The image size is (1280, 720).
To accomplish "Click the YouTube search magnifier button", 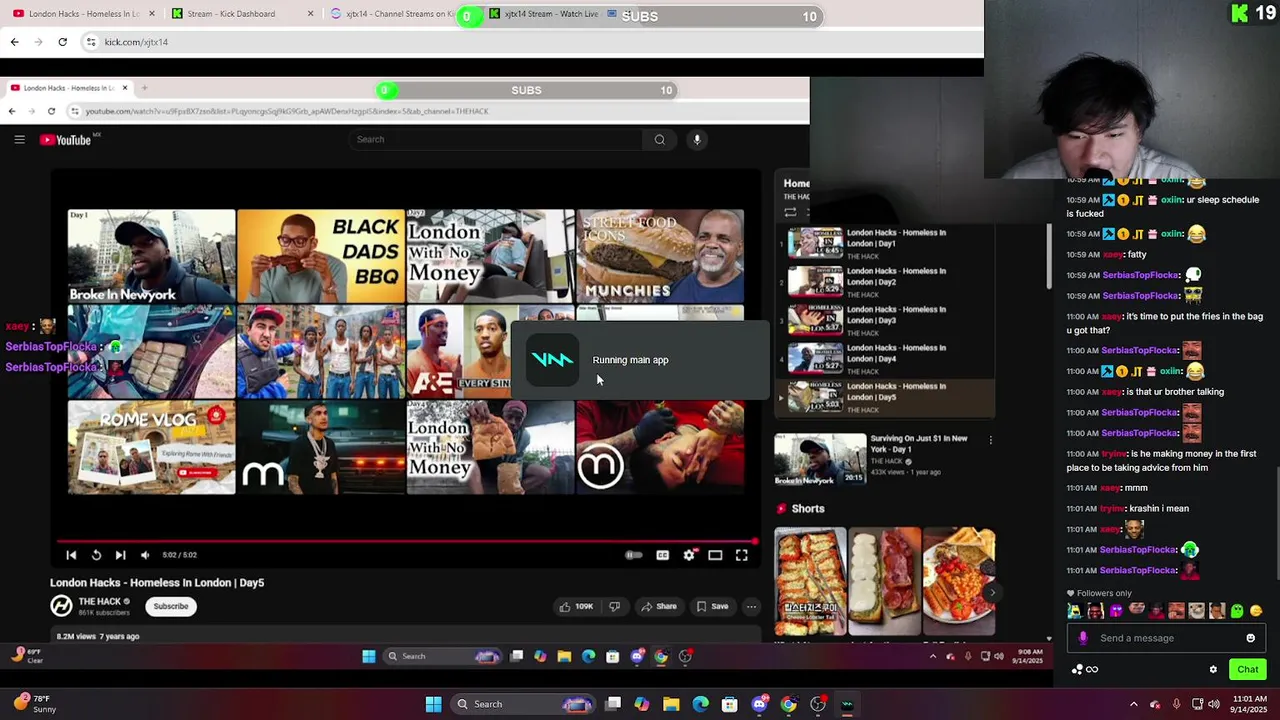I will [659, 139].
